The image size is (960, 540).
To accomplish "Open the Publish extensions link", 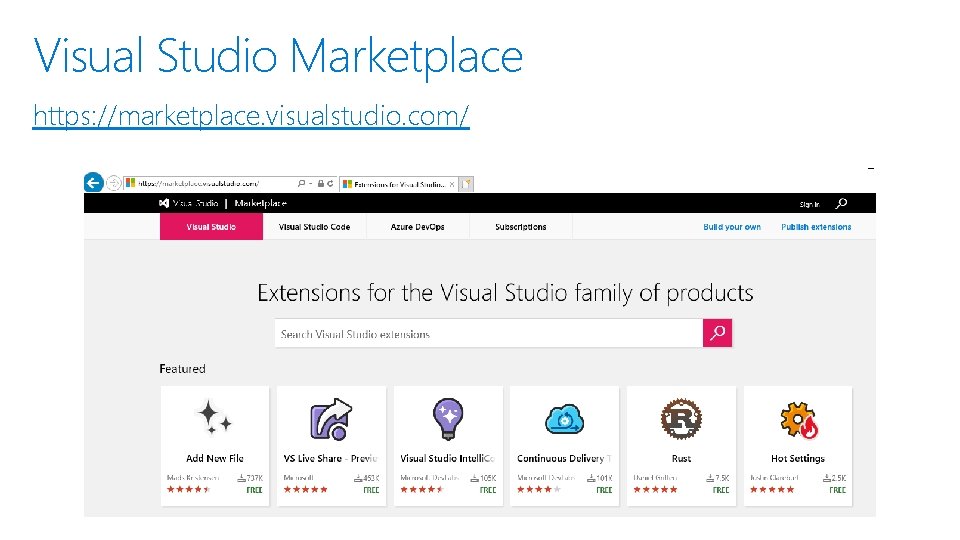I will (816, 227).
